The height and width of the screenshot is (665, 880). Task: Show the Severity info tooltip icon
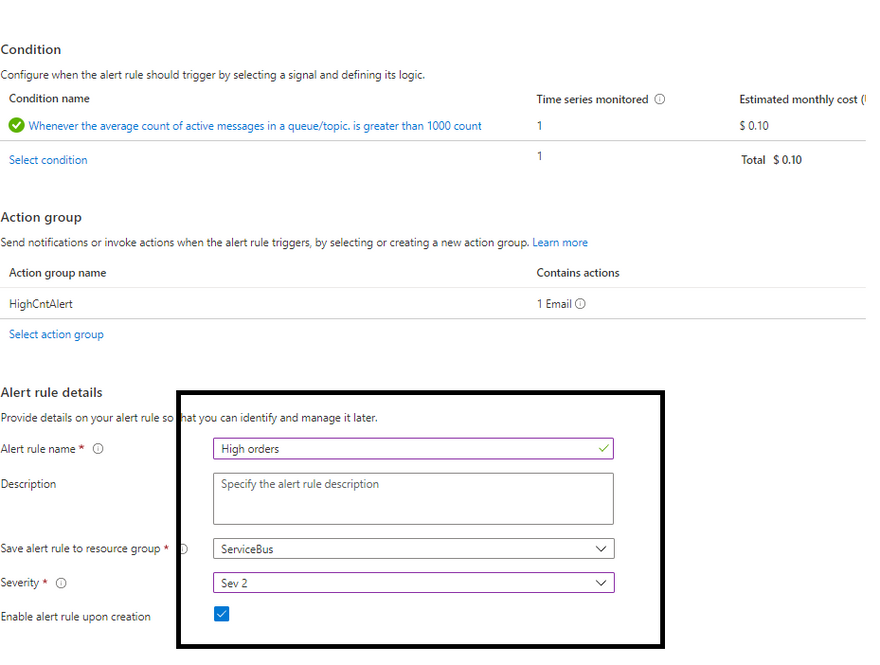[x=61, y=583]
